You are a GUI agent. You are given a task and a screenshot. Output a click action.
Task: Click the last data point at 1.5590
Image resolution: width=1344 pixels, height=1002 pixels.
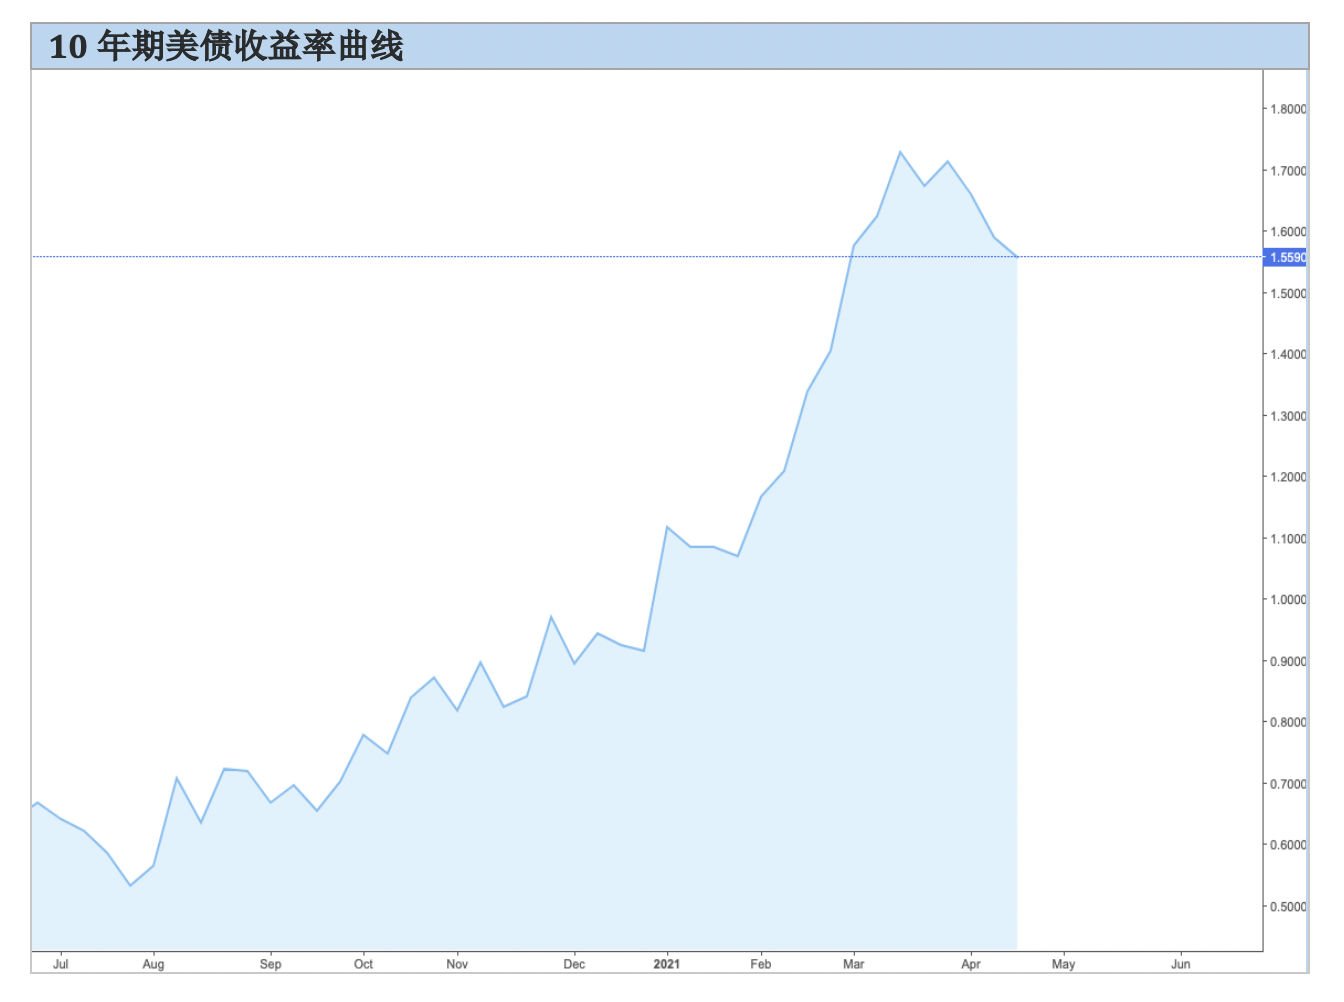[x=1017, y=257]
